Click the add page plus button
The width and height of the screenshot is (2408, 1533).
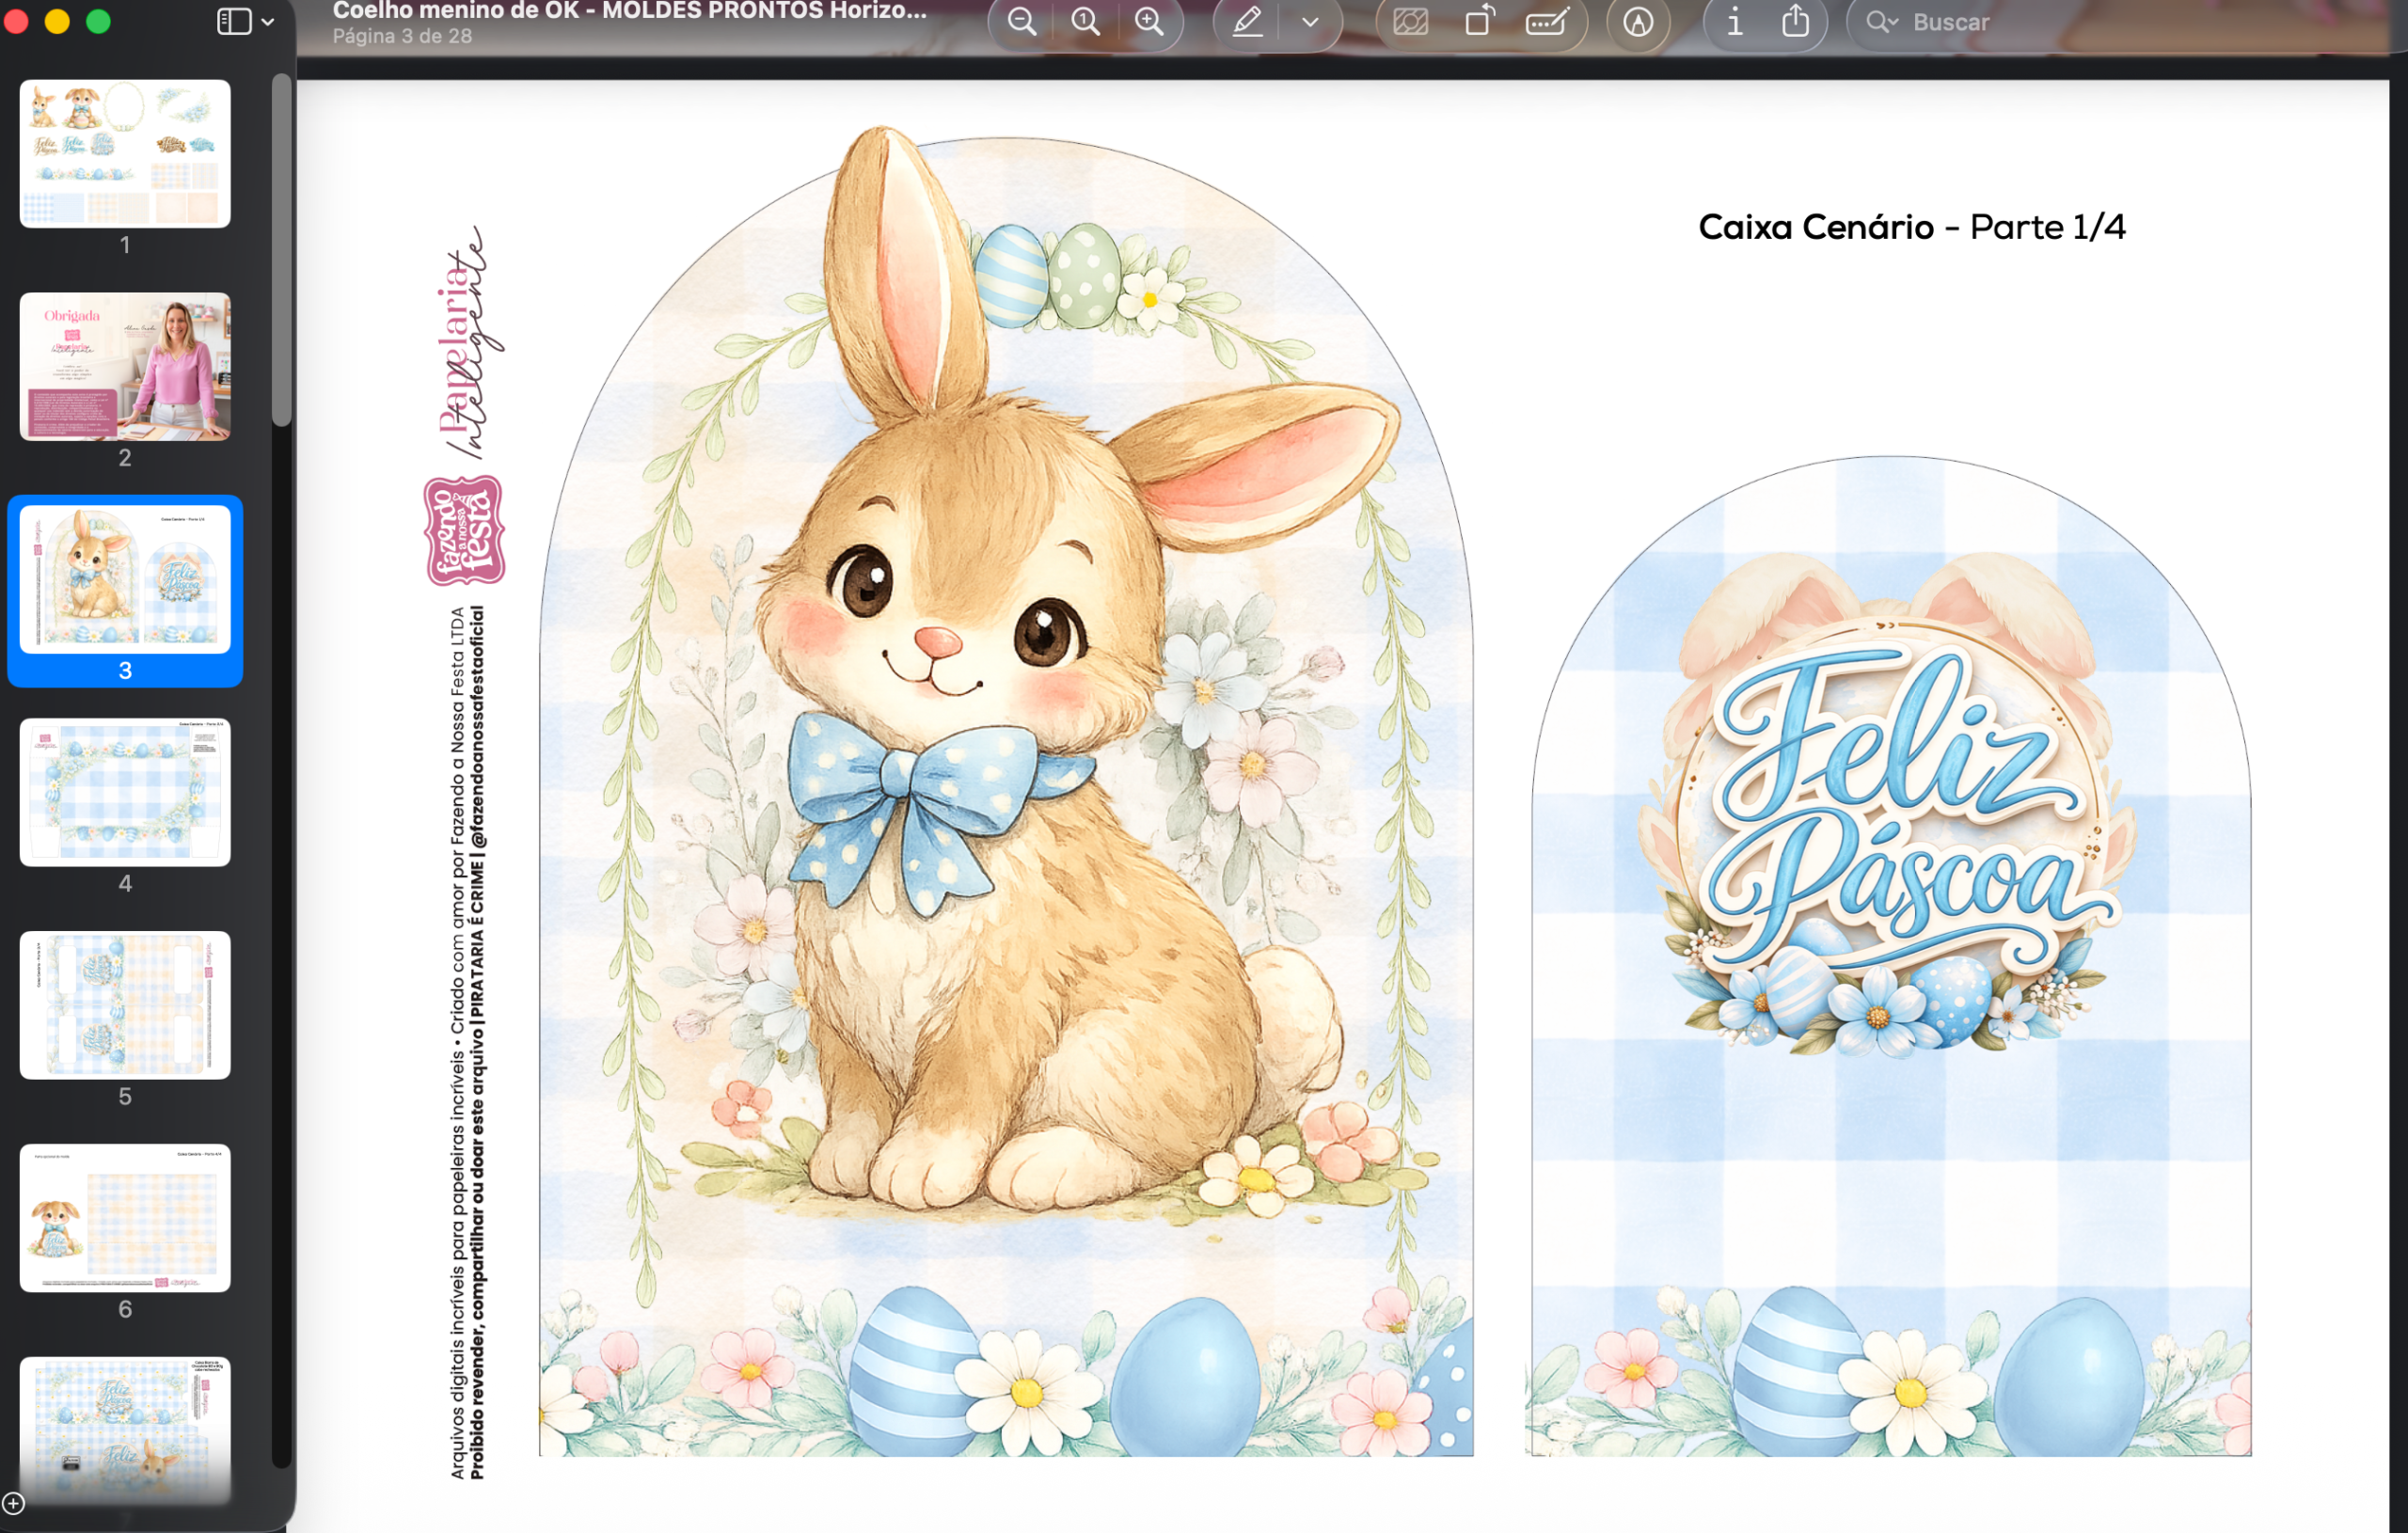click(13, 1503)
